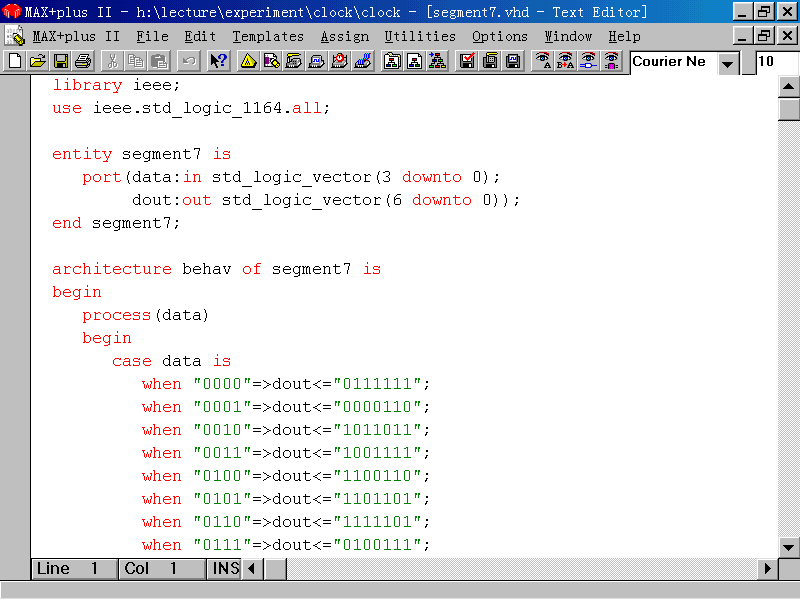Click the 'process' keyword before (data)
Screen dimensions: 800x600
click(116, 315)
